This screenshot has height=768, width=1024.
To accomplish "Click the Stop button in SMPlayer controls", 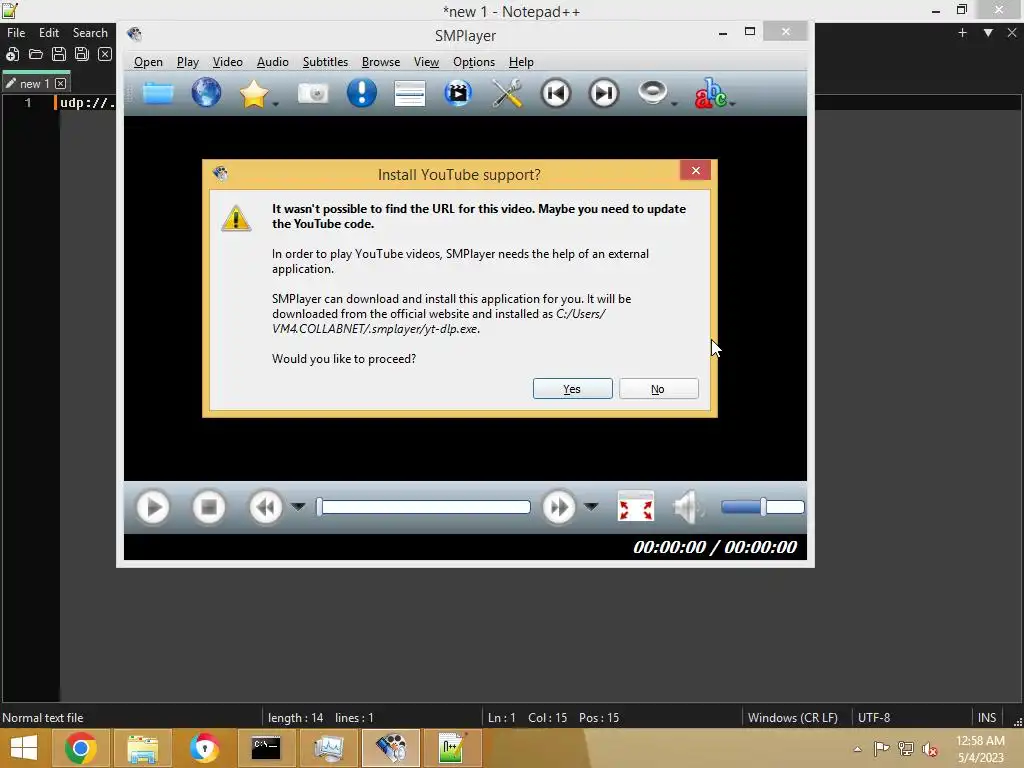I will [209, 507].
